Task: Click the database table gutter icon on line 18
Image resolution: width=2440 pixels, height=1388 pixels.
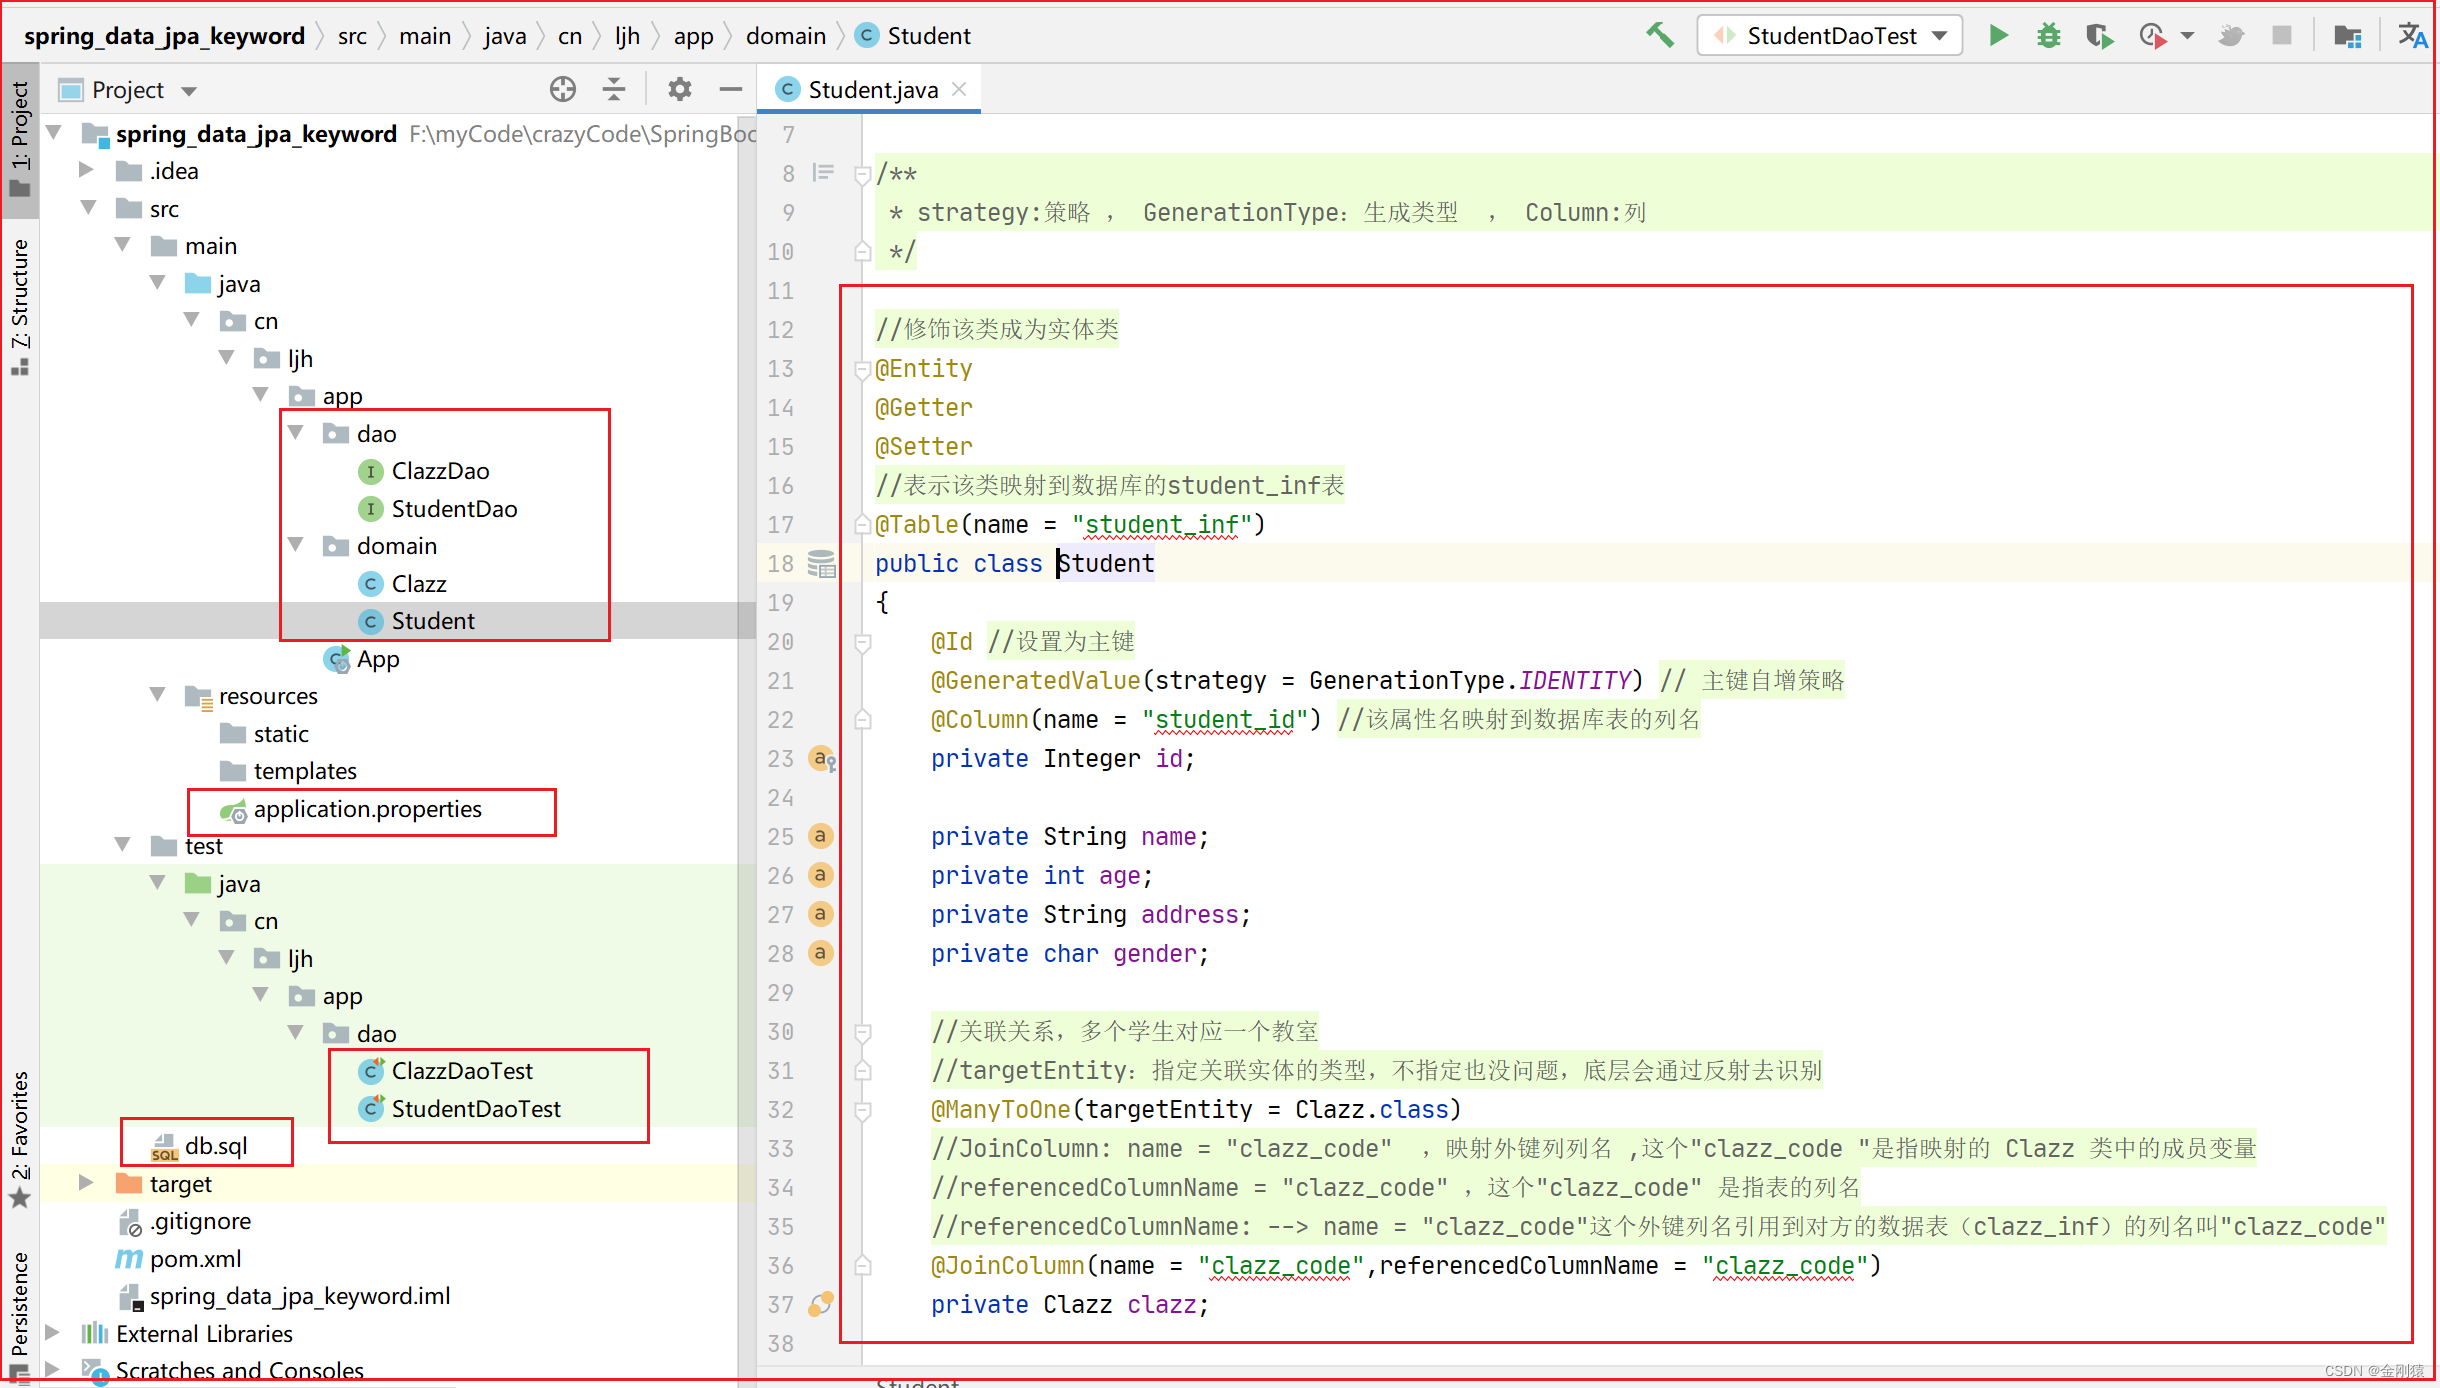Action: pyautogui.click(x=821, y=564)
